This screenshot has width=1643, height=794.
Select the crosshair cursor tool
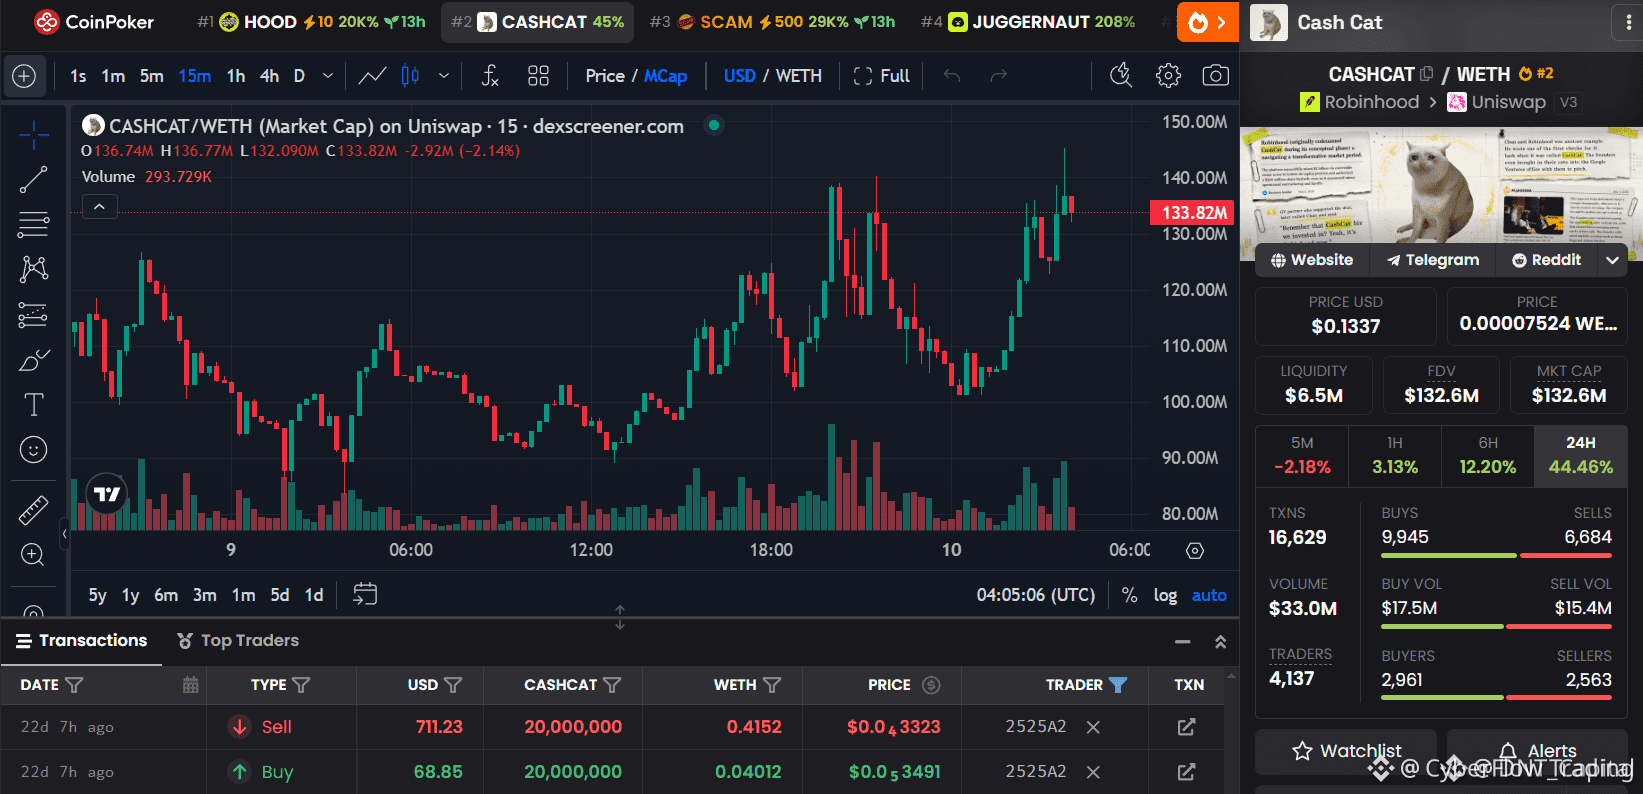click(33, 134)
